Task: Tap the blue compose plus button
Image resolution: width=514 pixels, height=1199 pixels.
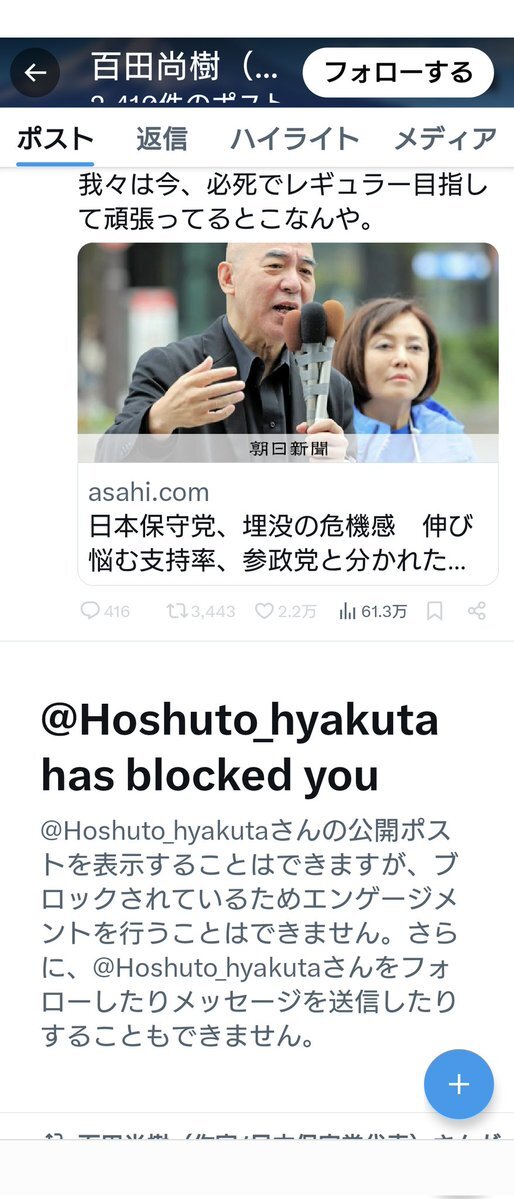Action: click(x=459, y=1084)
